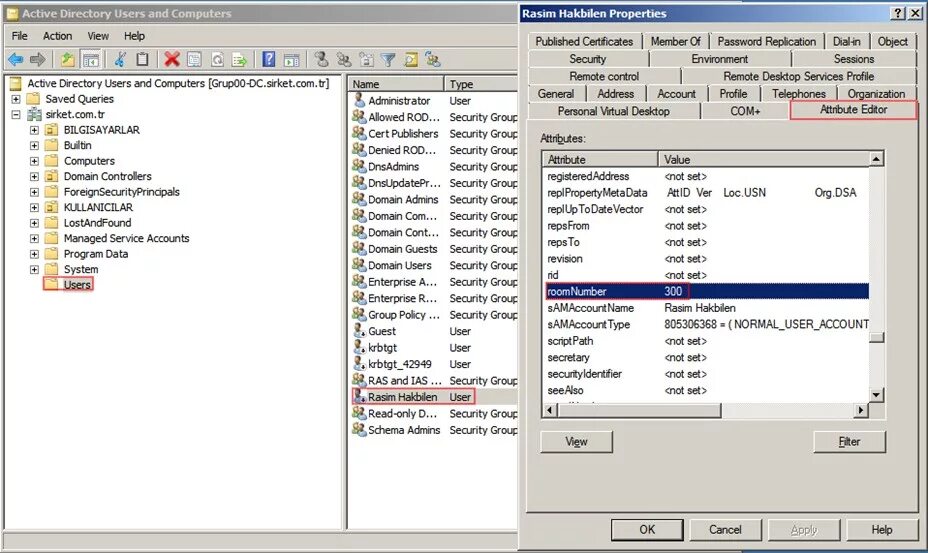This screenshot has width=928, height=553.
Task: Expand the BILGISAYARLAR node
Action: [x=34, y=130]
